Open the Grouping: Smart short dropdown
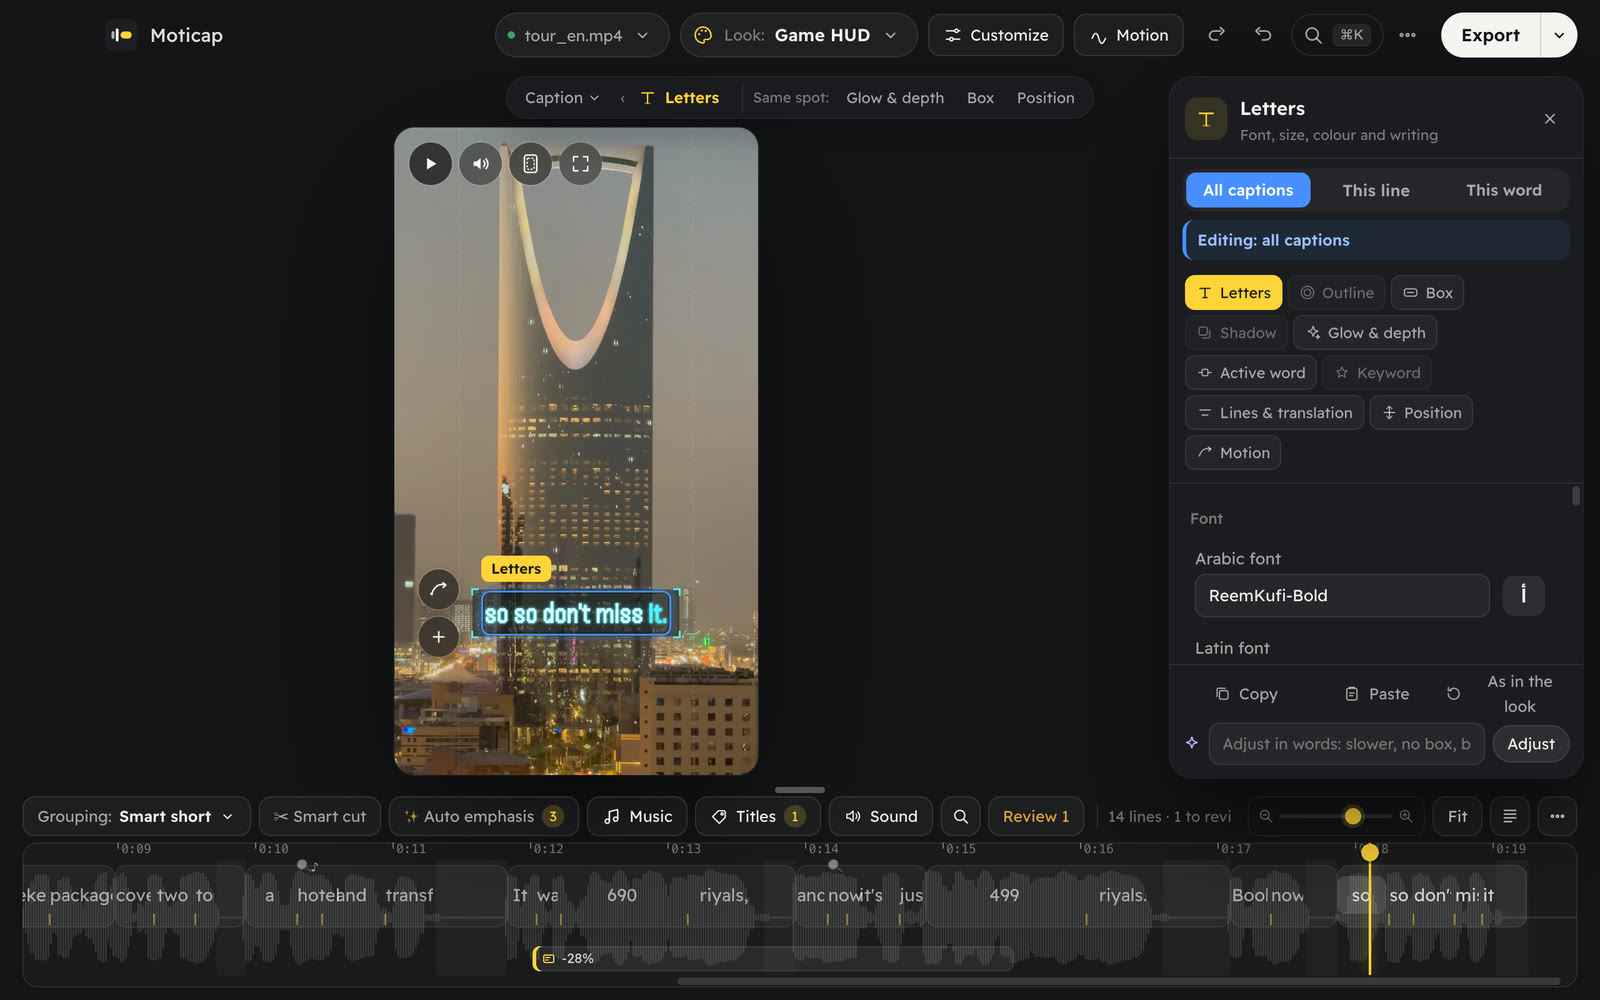 coord(136,816)
